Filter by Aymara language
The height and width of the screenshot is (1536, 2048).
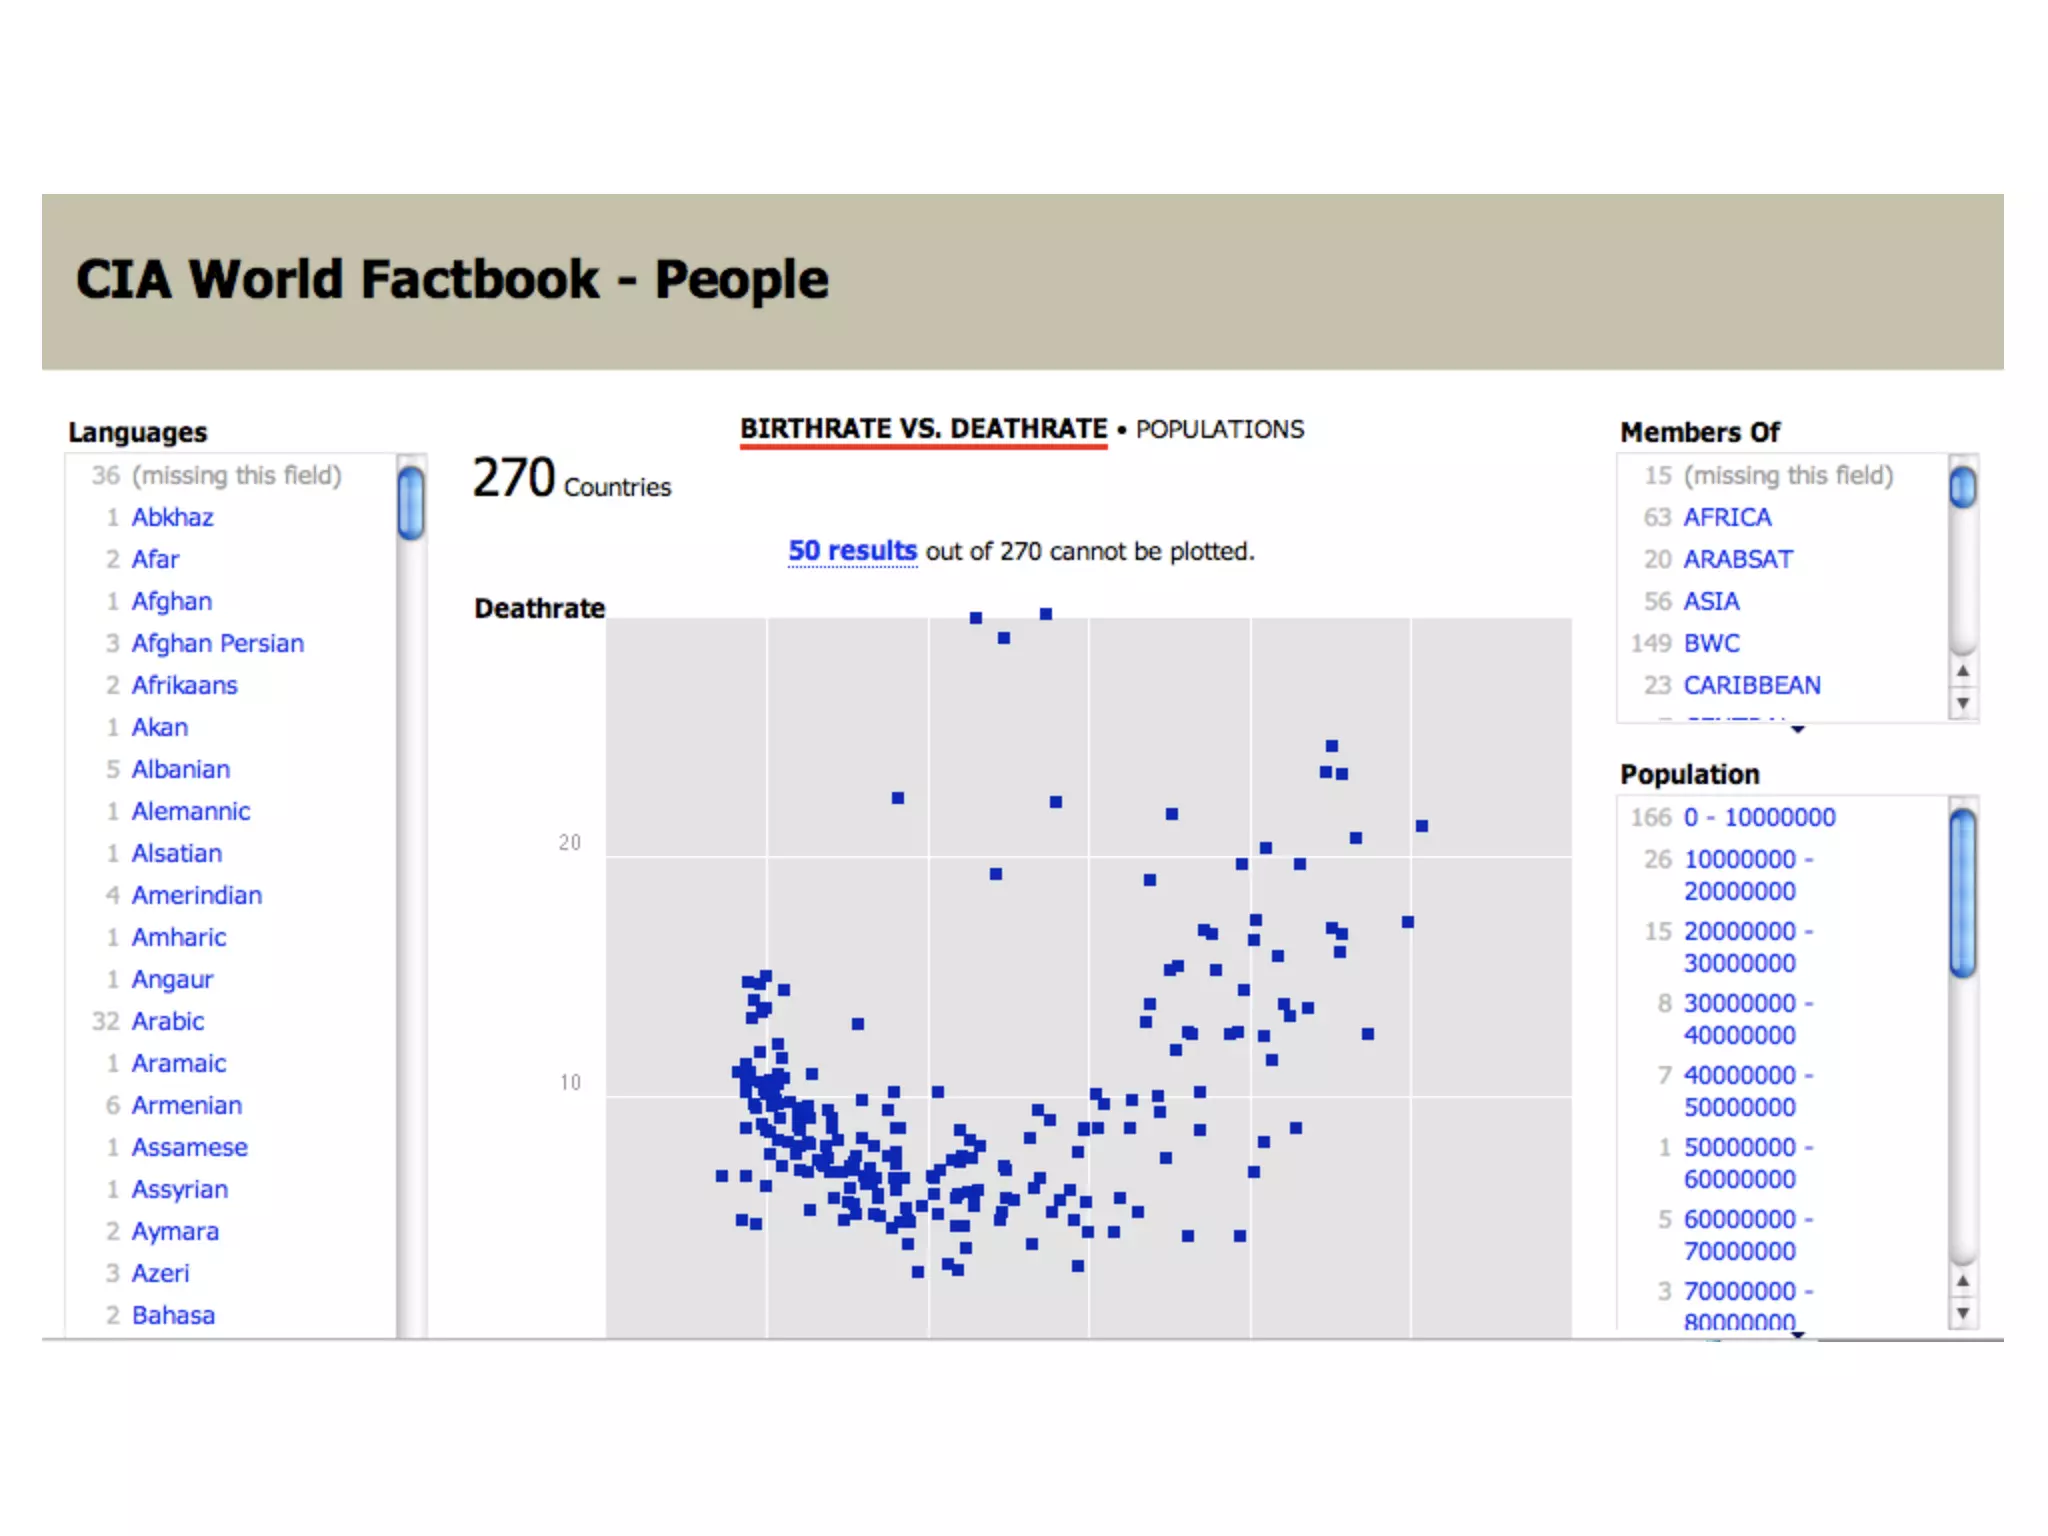175,1231
